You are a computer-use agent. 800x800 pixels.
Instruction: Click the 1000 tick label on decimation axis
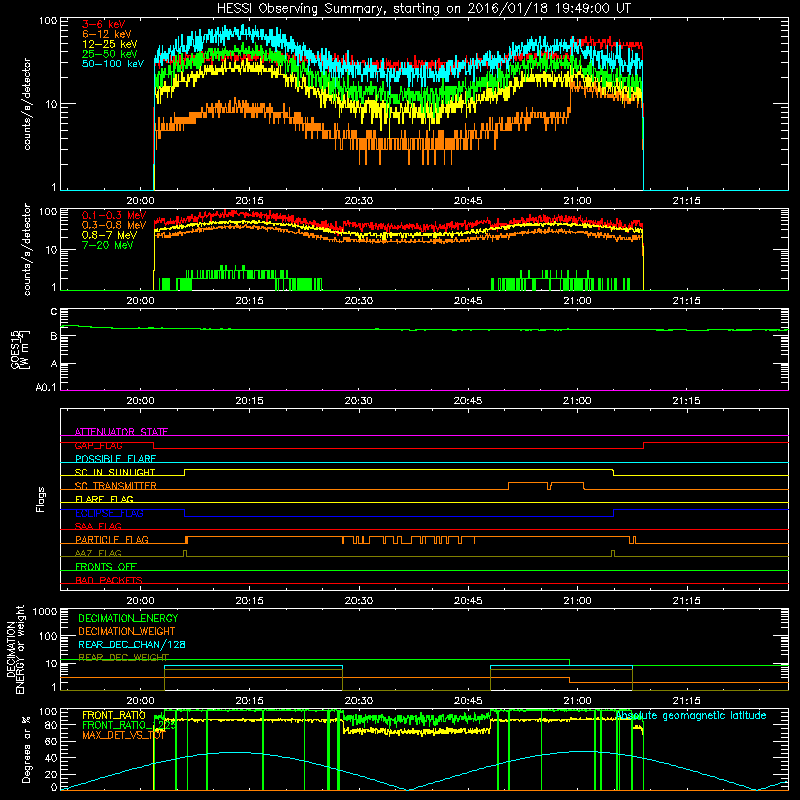pos(45,611)
